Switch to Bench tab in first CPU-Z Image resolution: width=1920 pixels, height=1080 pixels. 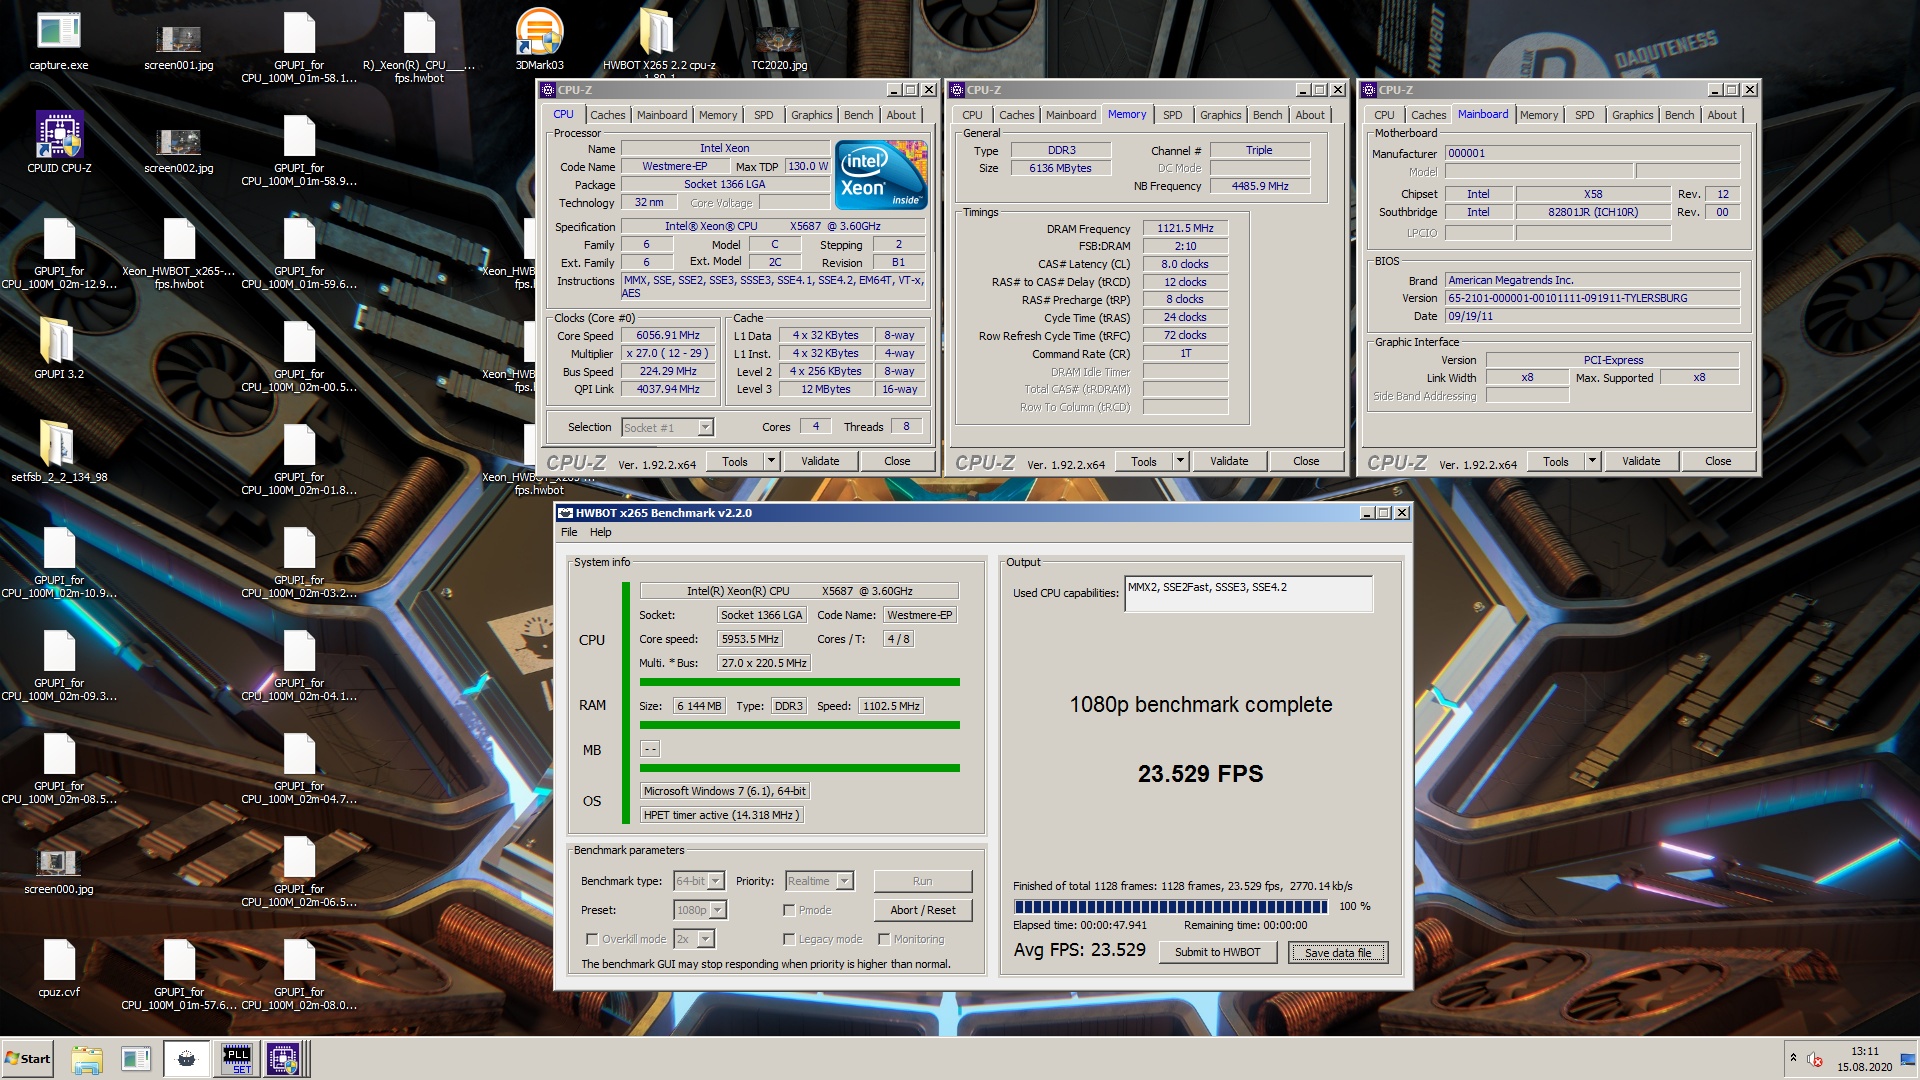[858, 115]
